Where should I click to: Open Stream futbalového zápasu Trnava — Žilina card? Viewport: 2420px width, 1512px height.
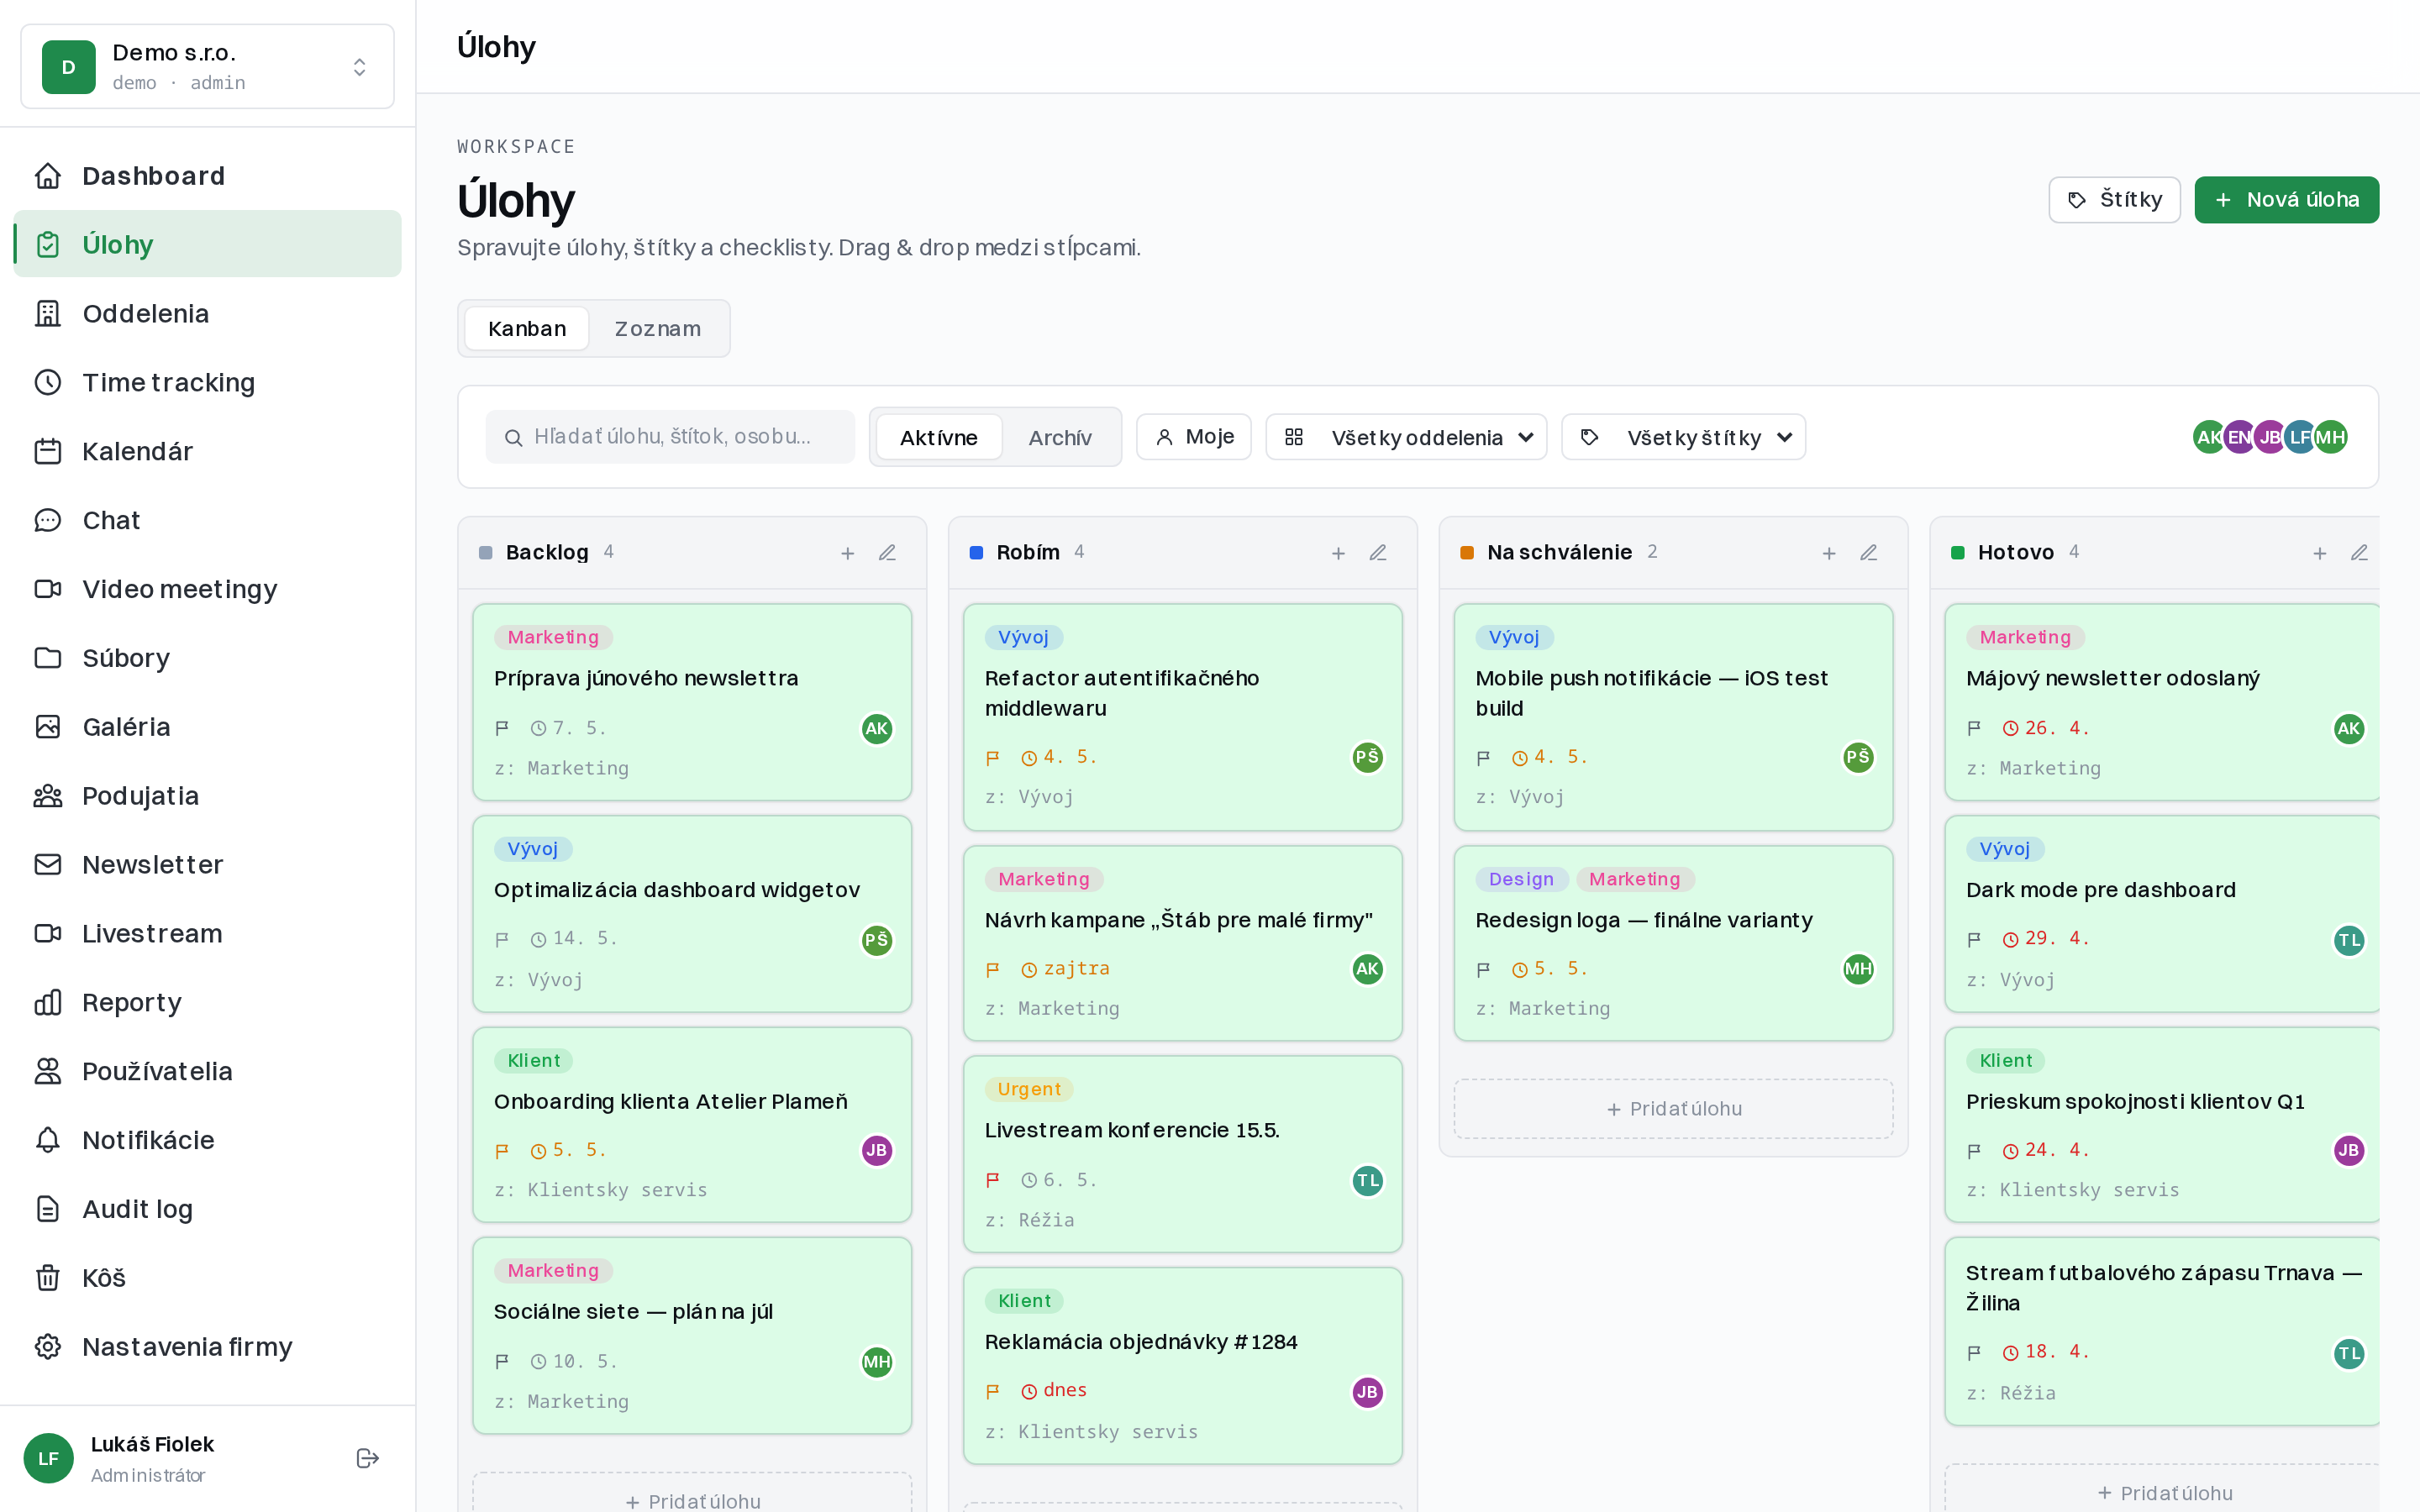point(2164,1332)
